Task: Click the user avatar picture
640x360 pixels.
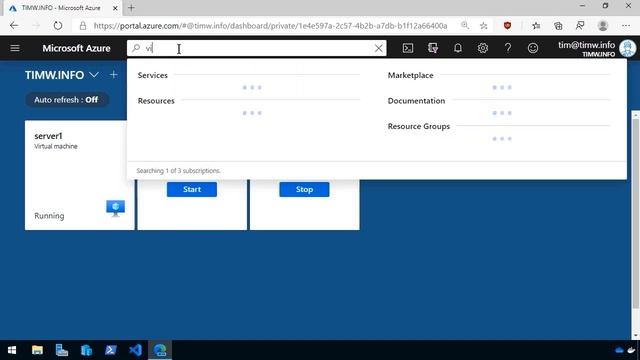Action: coord(627,48)
